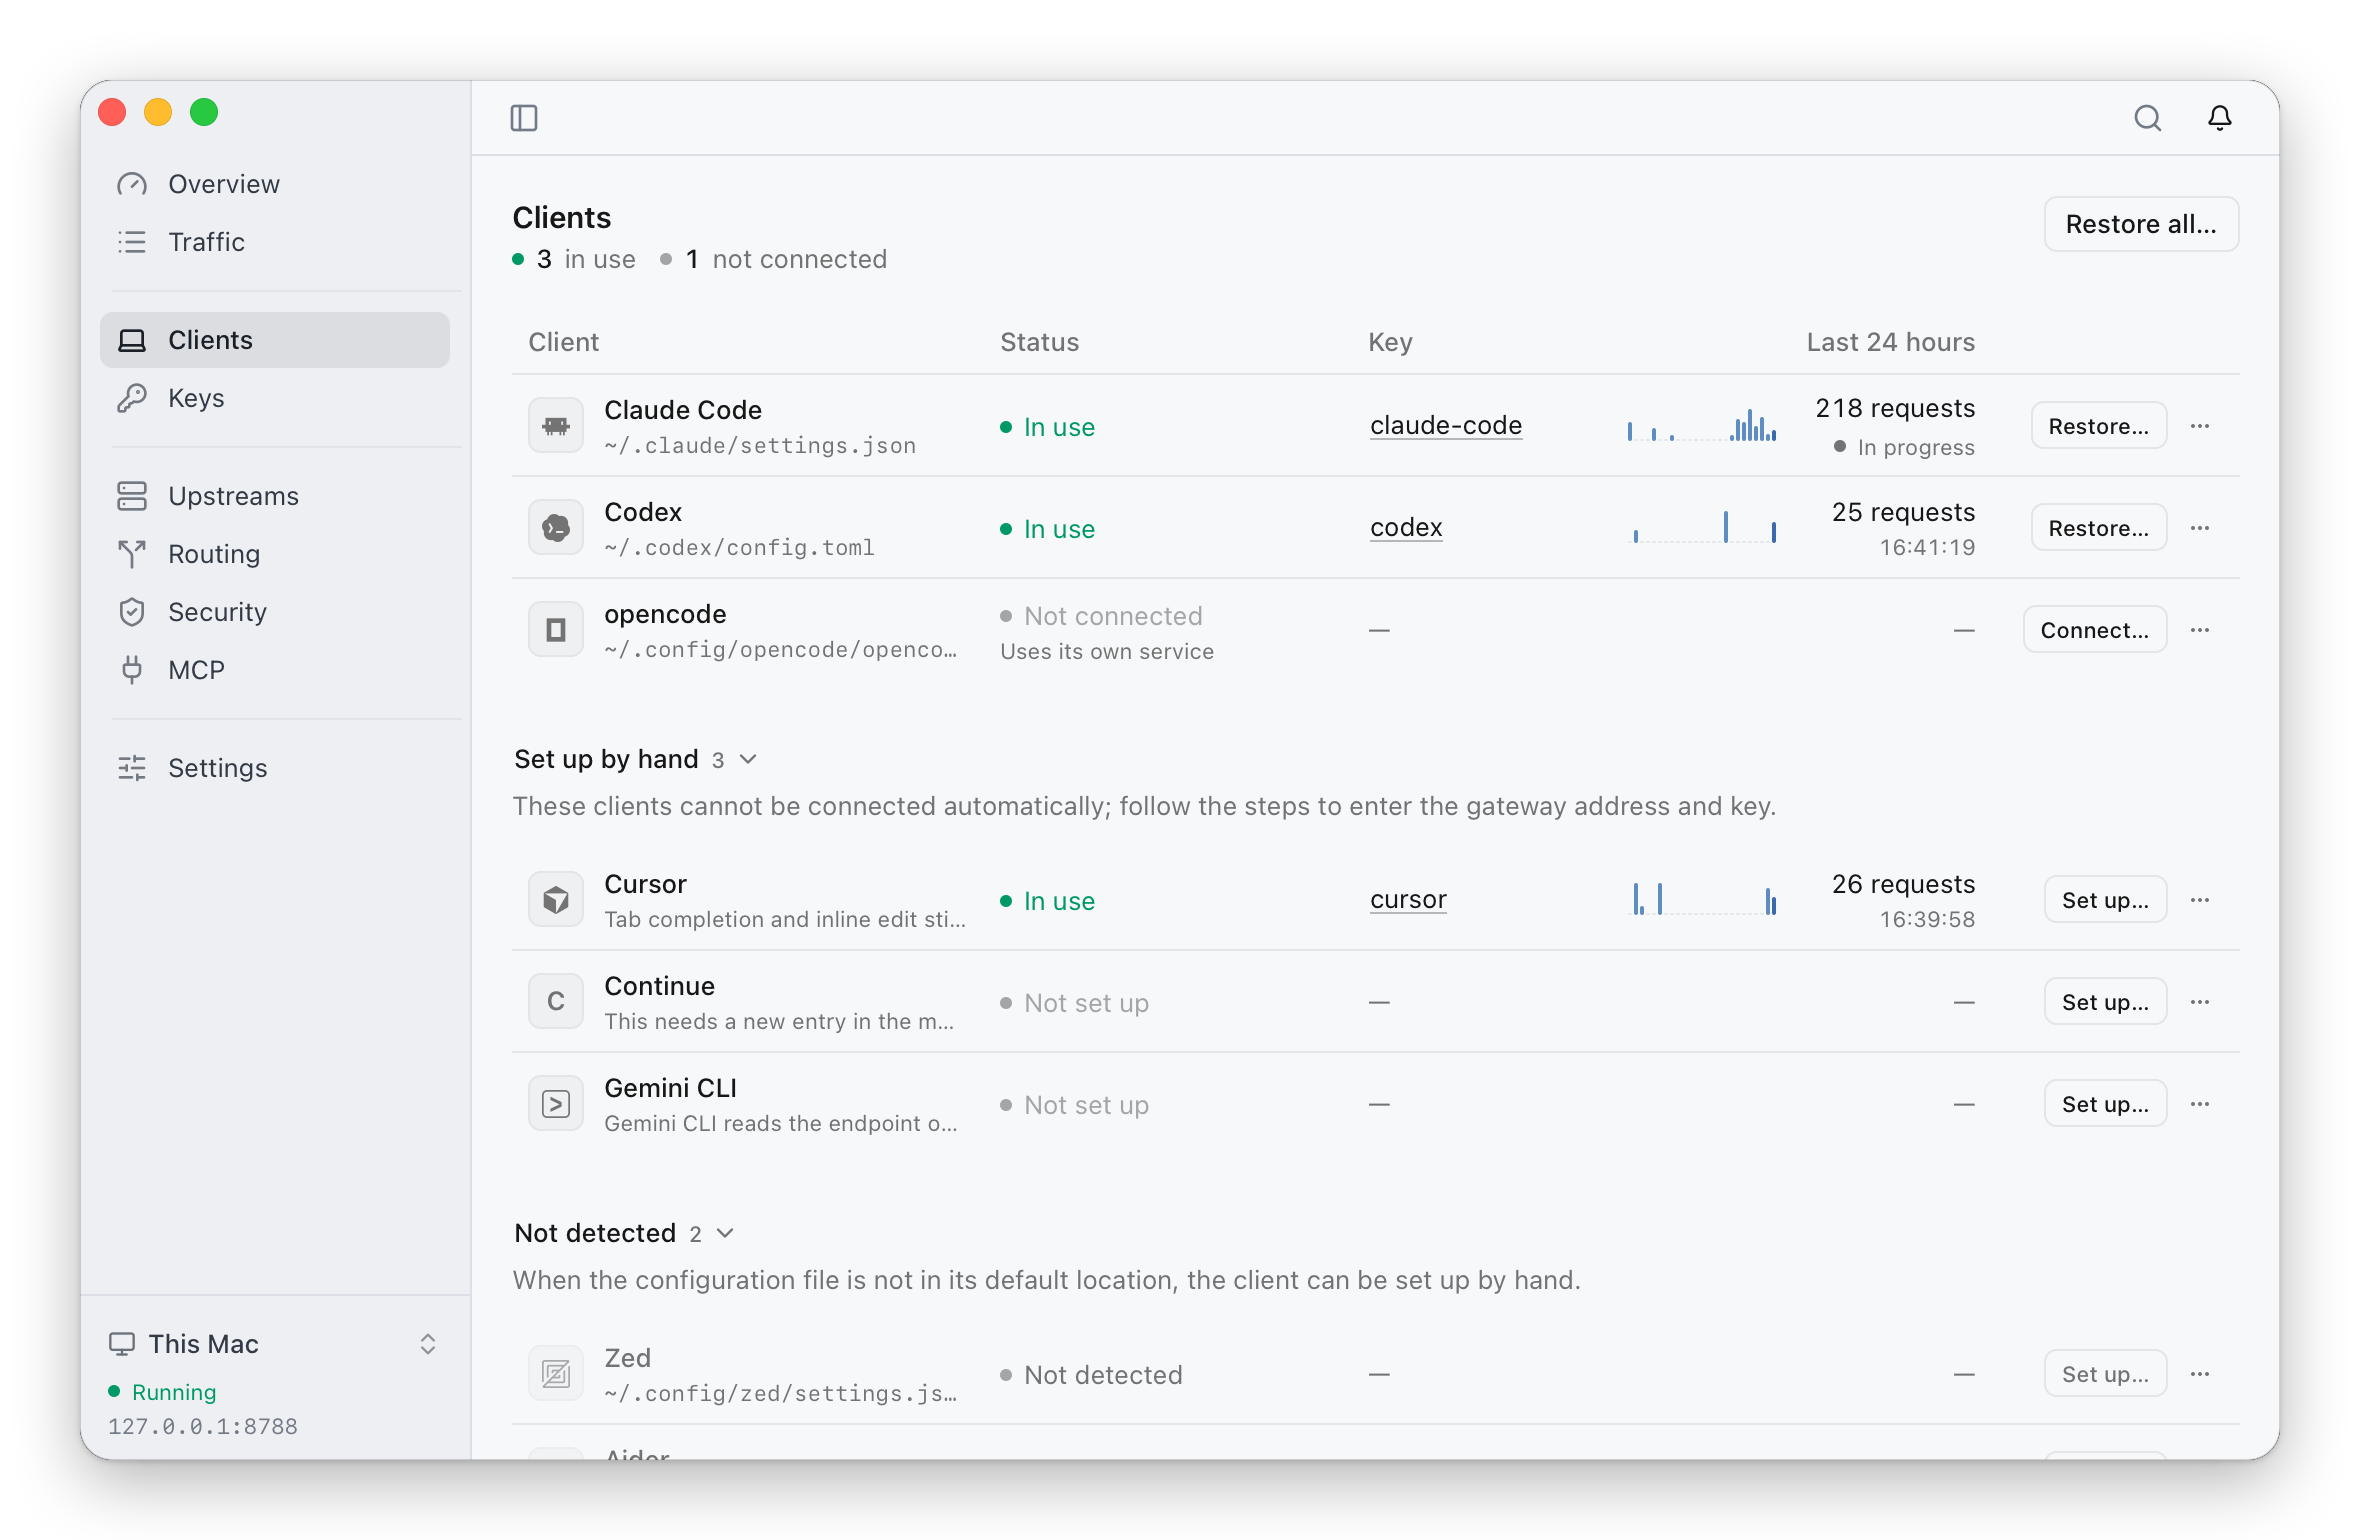Screen dimensions: 2360x1540
Task: Open more options for opencode row
Action: (2200, 630)
